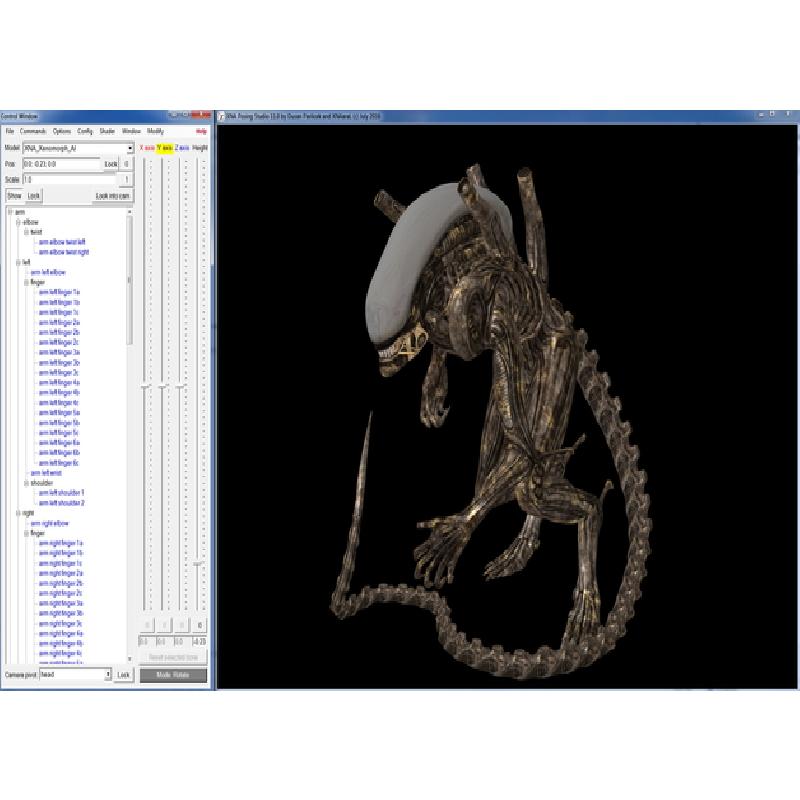Click the Height value field showing -0.23

pyautogui.click(x=200, y=642)
